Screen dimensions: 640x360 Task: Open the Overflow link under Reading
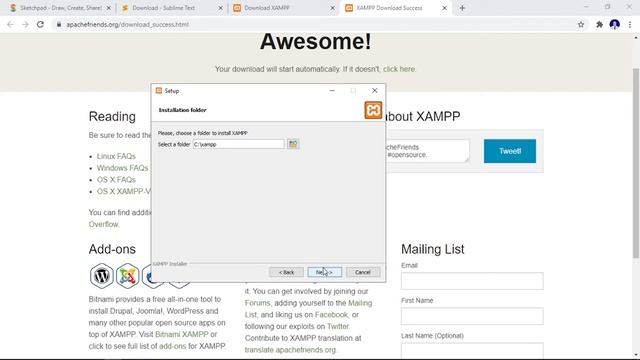tap(104, 224)
